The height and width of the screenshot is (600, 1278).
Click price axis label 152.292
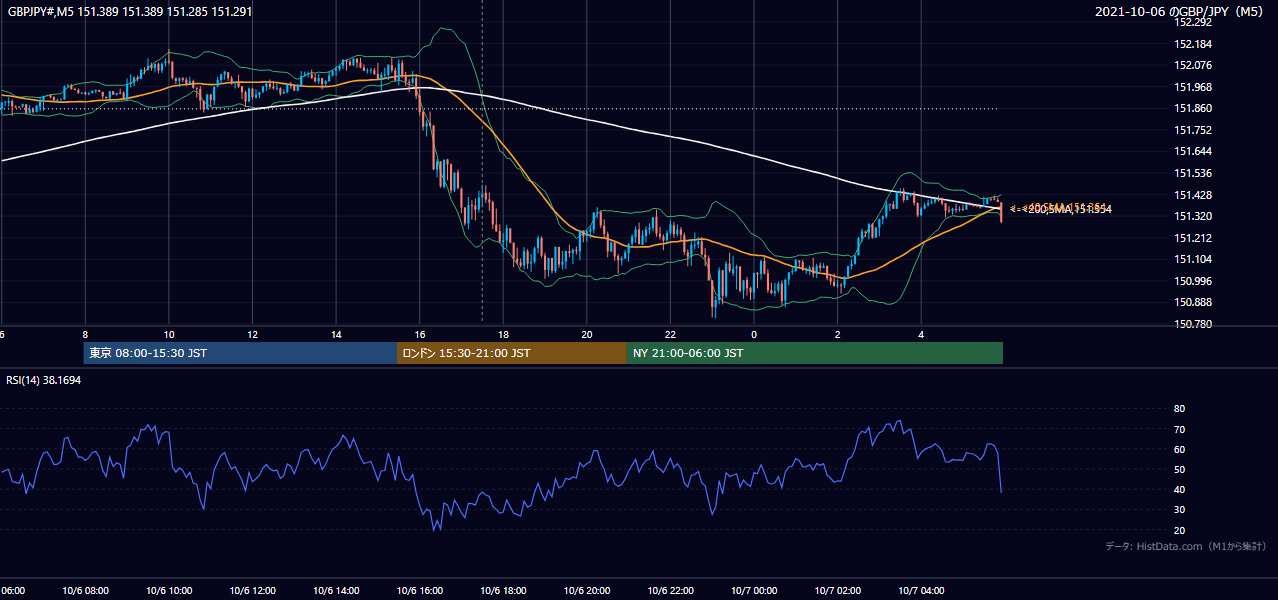click(1193, 22)
